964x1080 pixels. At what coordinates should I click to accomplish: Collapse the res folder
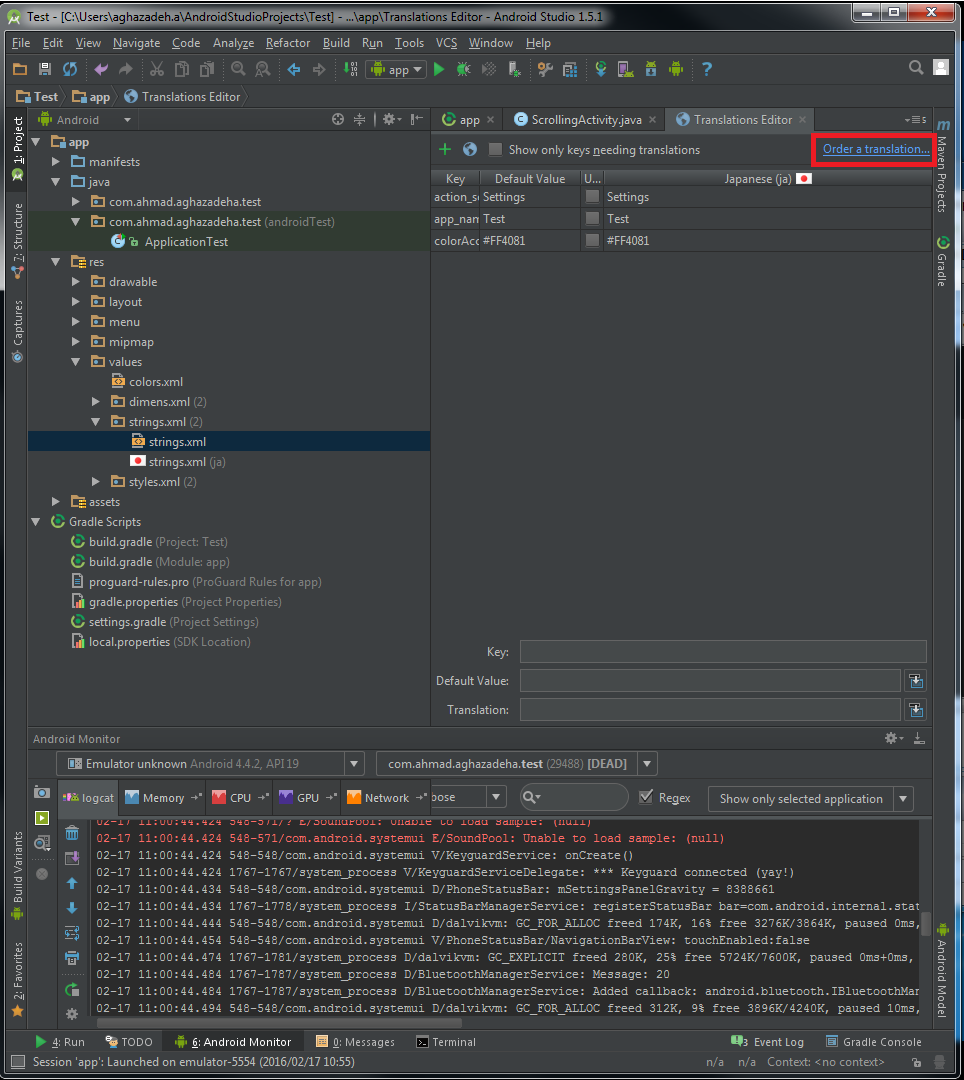[x=56, y=262]
